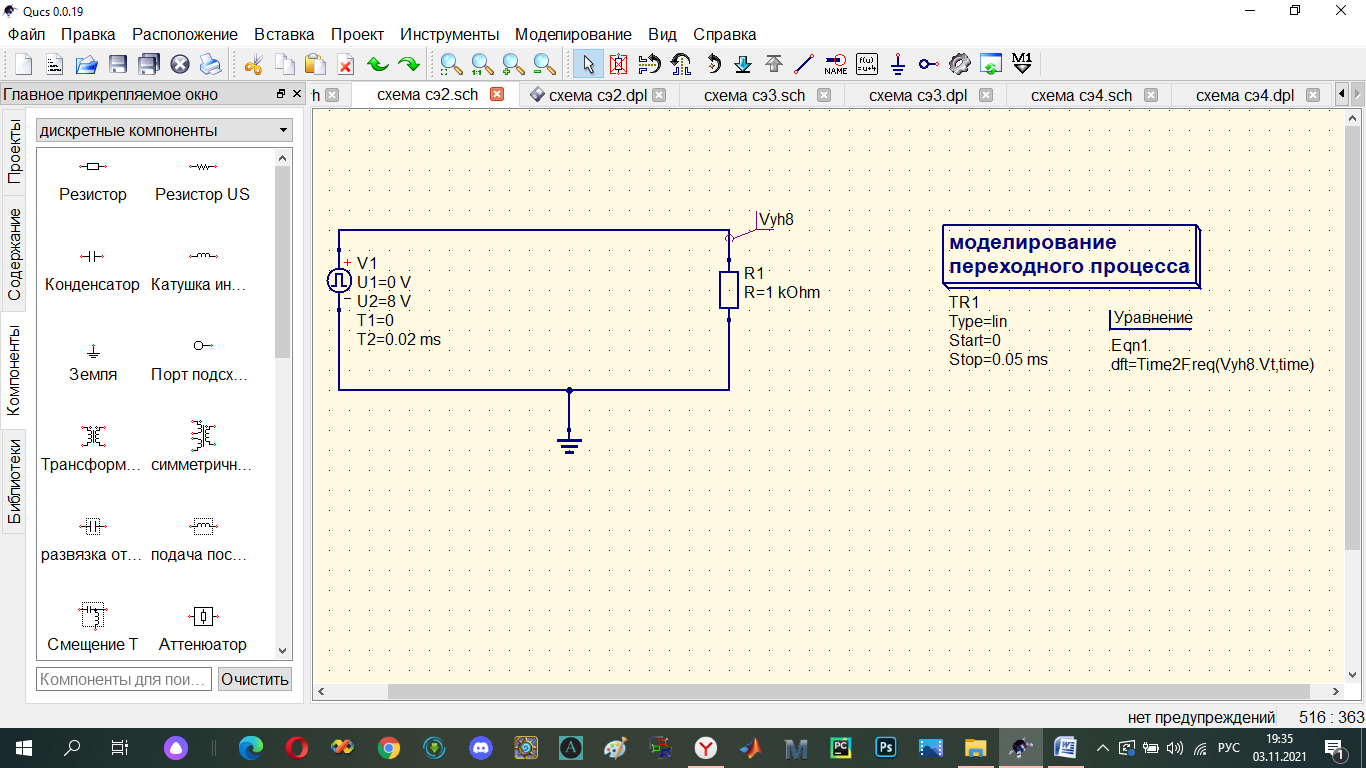Insert a ground symbol from the toolbar
The height and width of the screenshot is (768, 1366).
pyautogui.click(x=898, y=65)
